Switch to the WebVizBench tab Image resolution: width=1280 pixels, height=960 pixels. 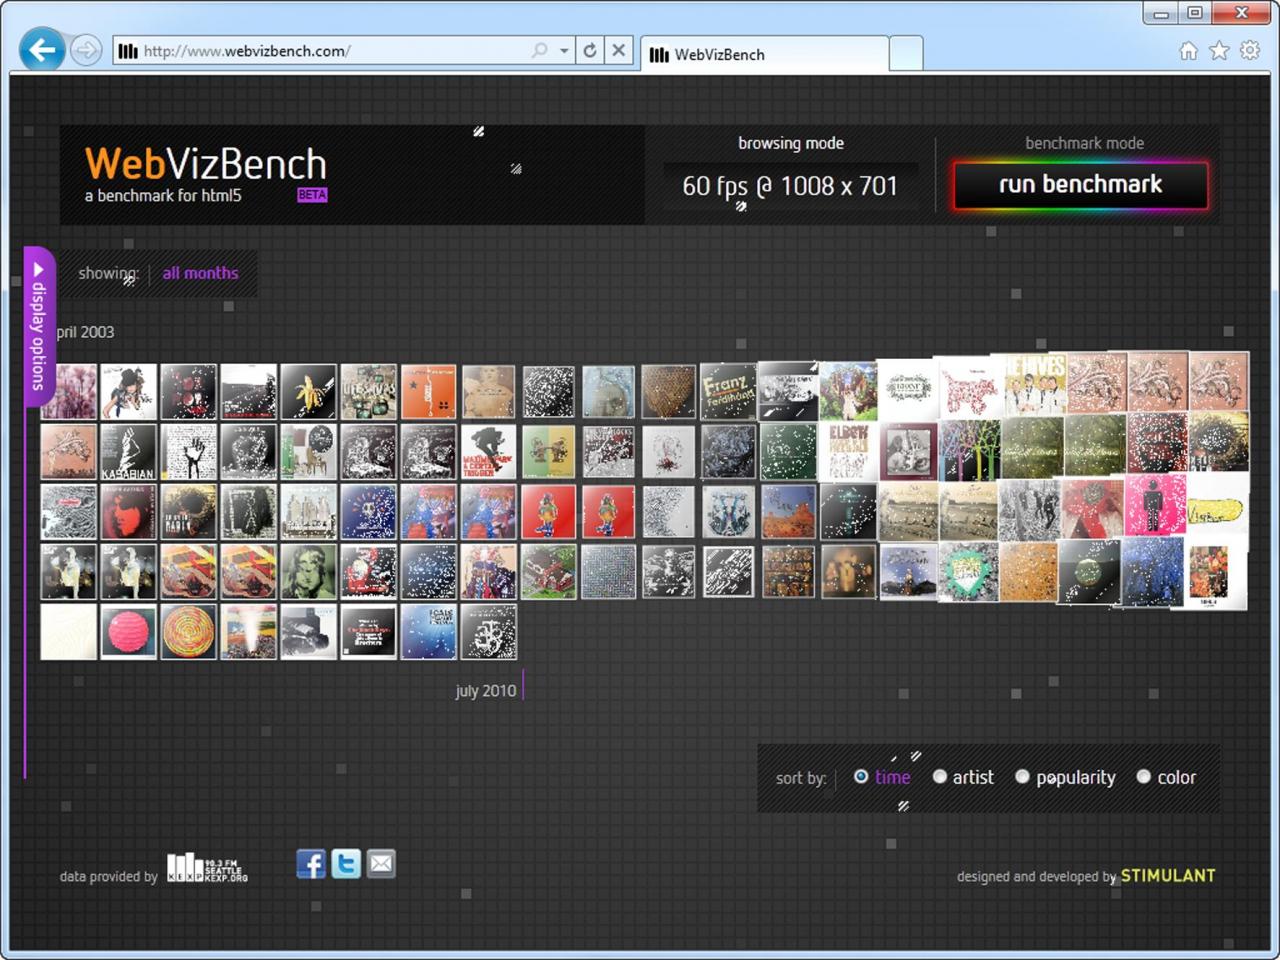click(765, 54)
